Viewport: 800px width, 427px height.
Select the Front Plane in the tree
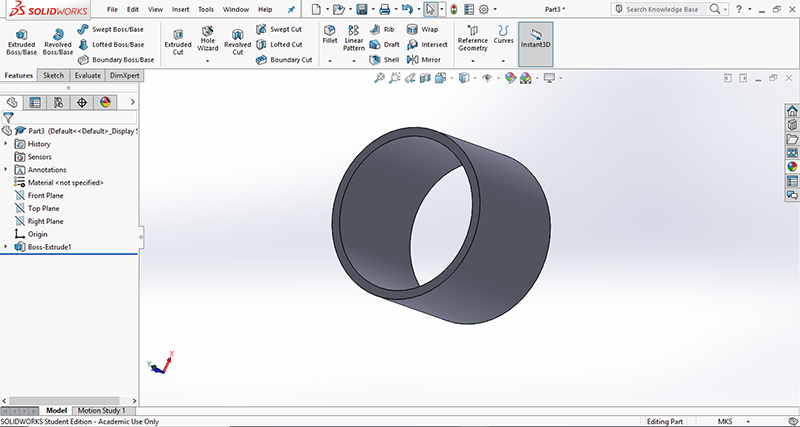[x=45, y=195]
